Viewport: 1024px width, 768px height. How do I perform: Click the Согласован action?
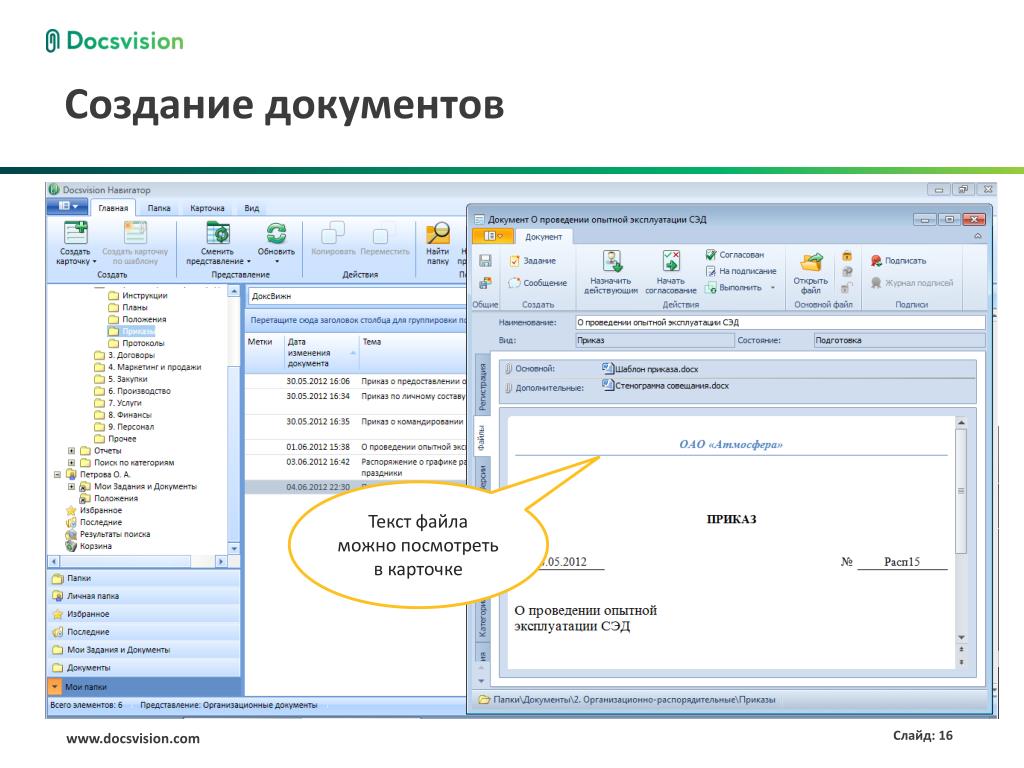point(735,255)
